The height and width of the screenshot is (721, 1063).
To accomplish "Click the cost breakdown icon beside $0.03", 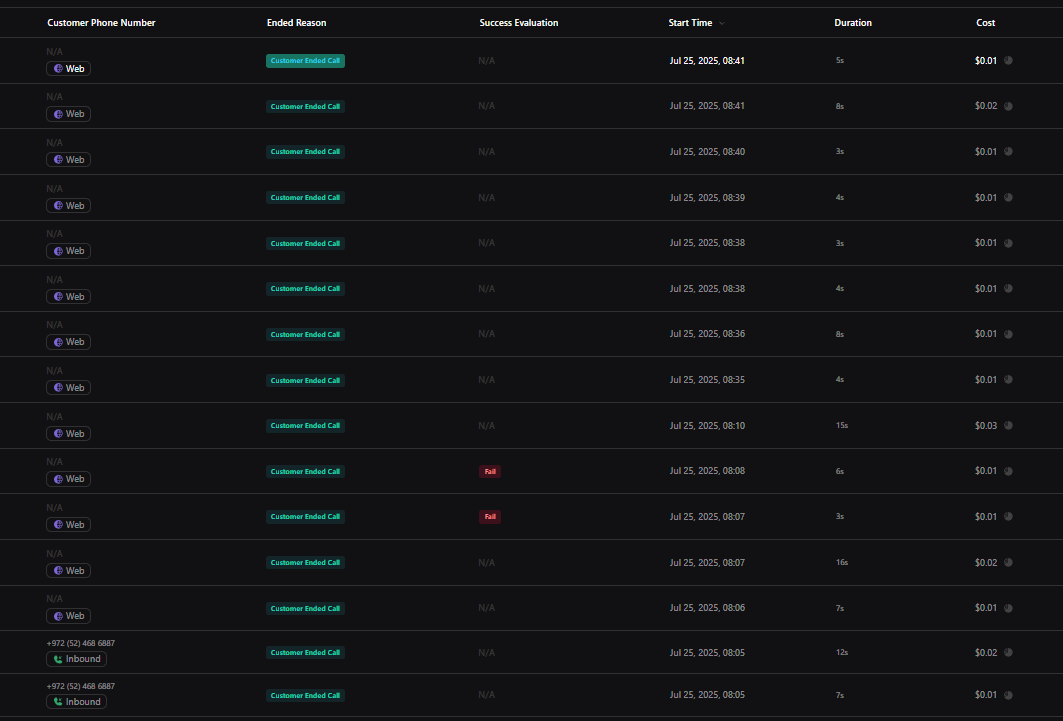I will [1008, 426].
